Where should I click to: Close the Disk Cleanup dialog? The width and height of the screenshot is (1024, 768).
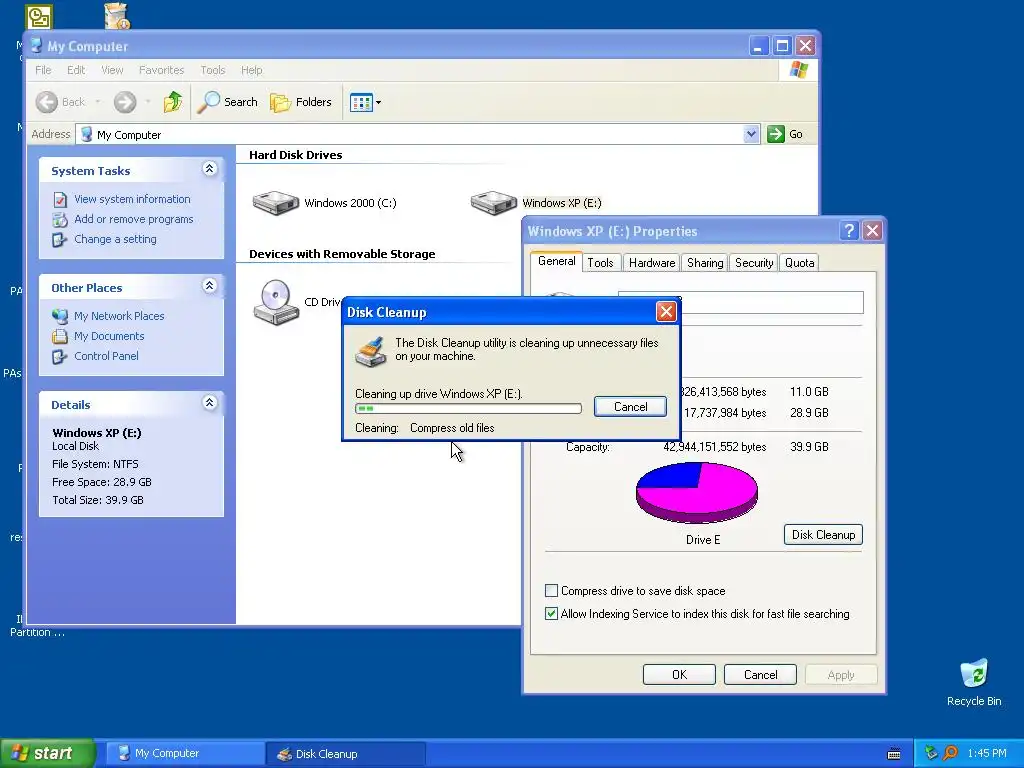pyautogui.click(x=666, y=312)
